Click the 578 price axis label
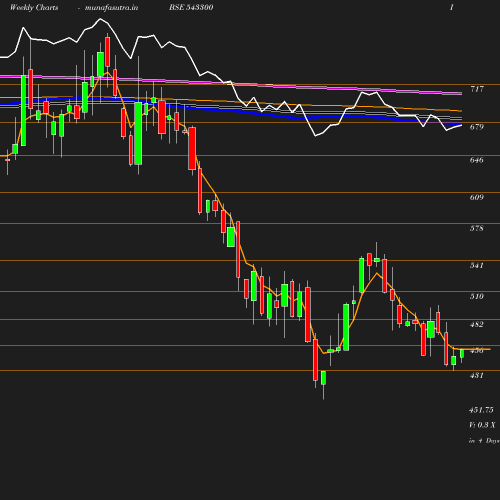The image size is (500, 500). point(477,228)
